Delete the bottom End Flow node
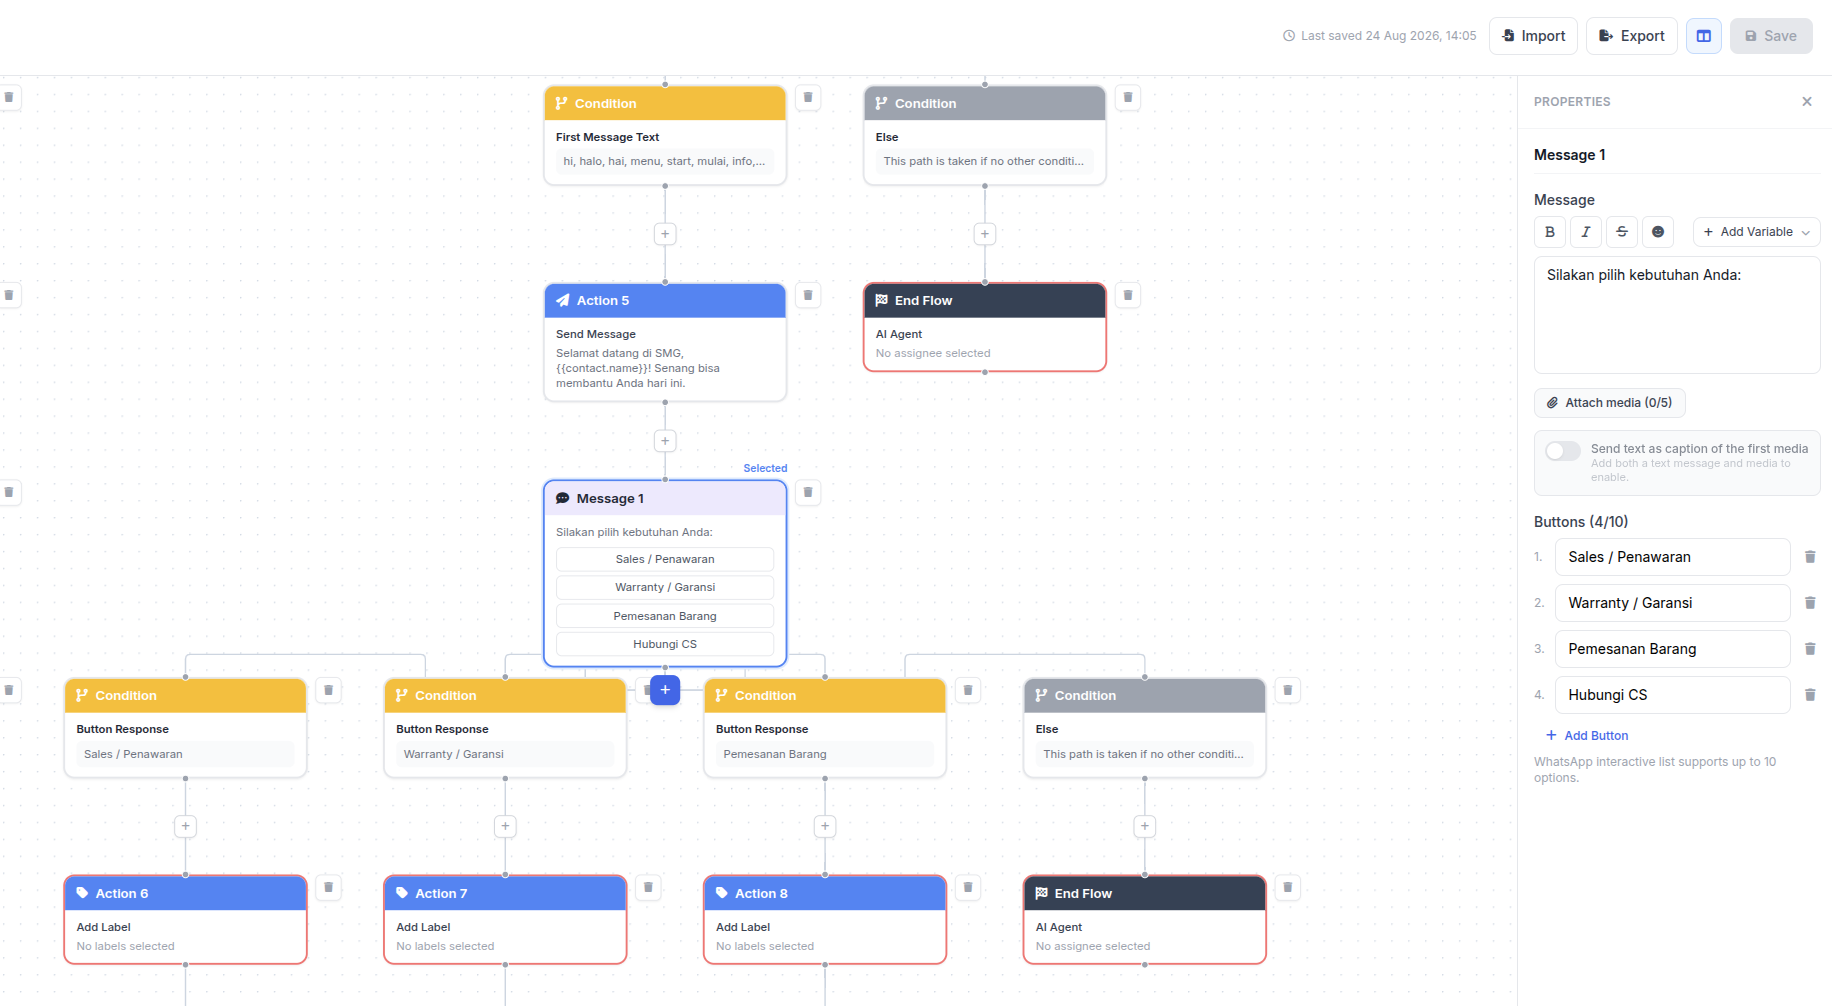1832x1006 pixels. click(x=1288, y=887)
